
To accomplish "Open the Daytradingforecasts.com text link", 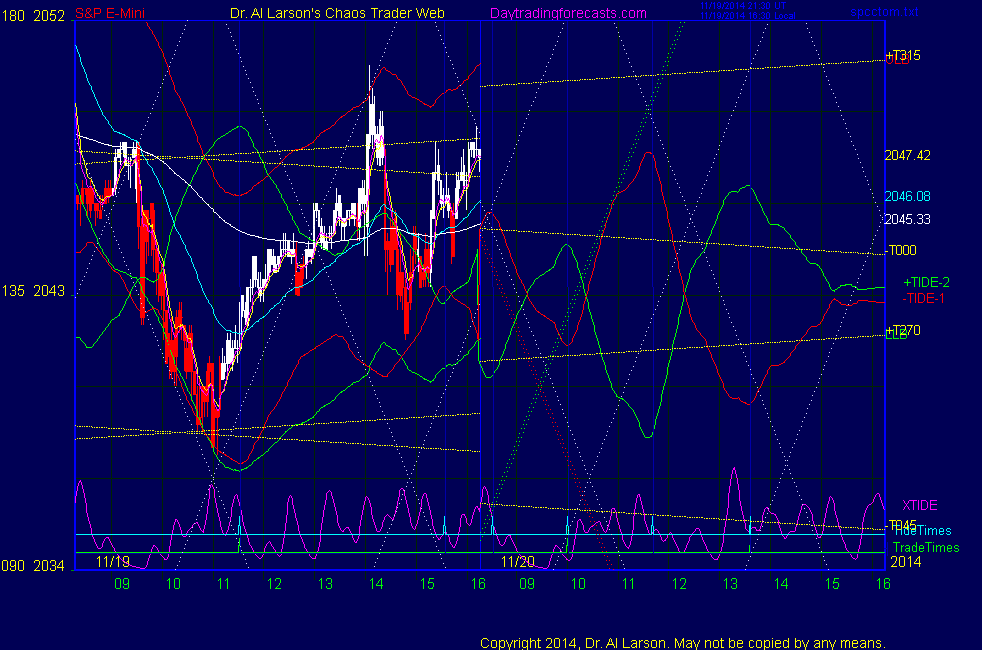I will tap(568, 14).
